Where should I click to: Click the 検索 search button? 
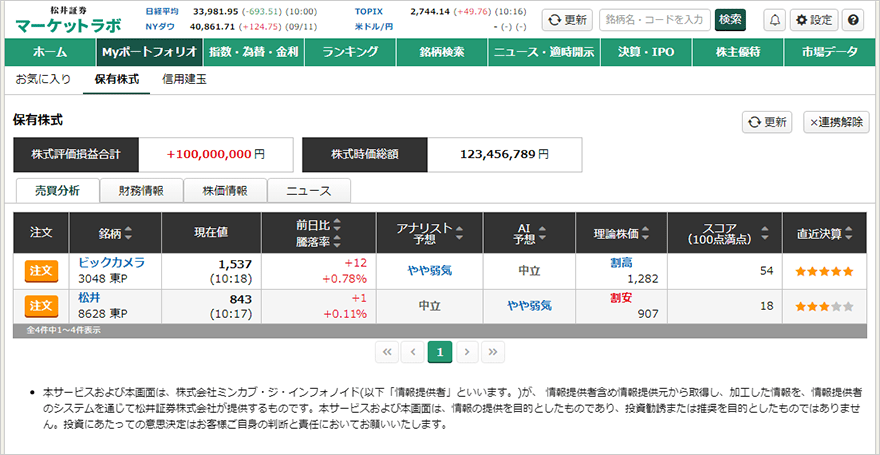point(730,20)
